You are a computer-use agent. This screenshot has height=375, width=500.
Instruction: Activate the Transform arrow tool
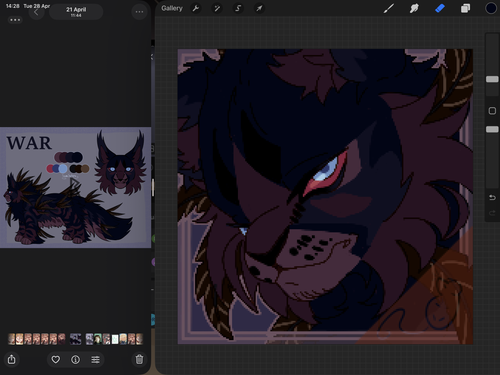click(x=259, y=8)
